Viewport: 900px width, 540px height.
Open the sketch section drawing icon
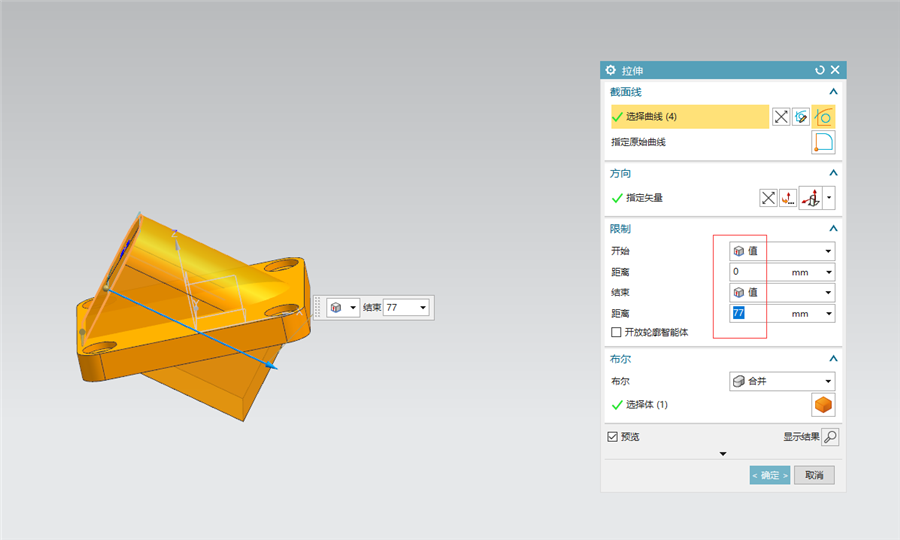click(801, 117)
